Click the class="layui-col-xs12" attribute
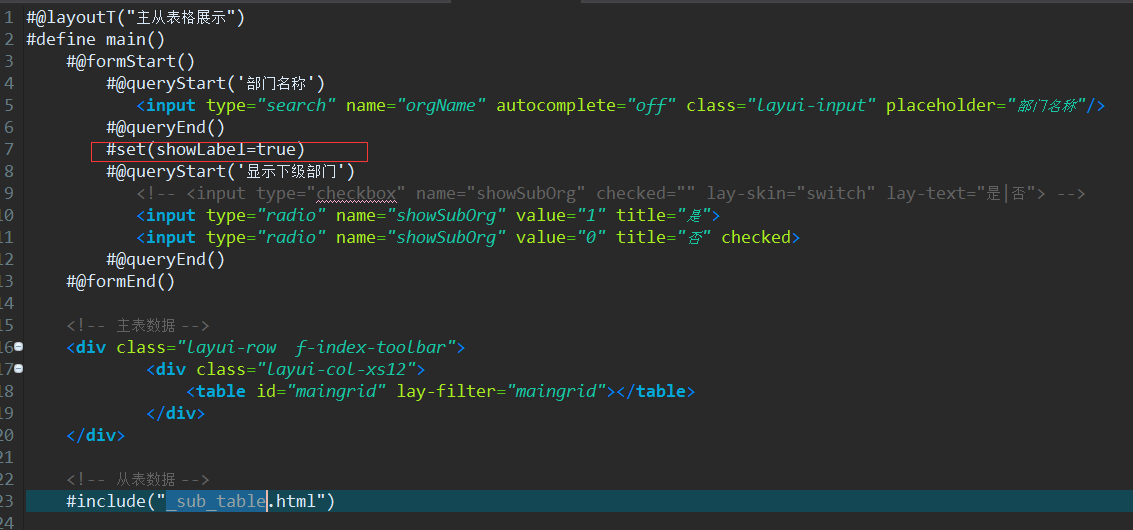Image resolution: width=1133 pixels, height=530 pixels. (306, 369)
